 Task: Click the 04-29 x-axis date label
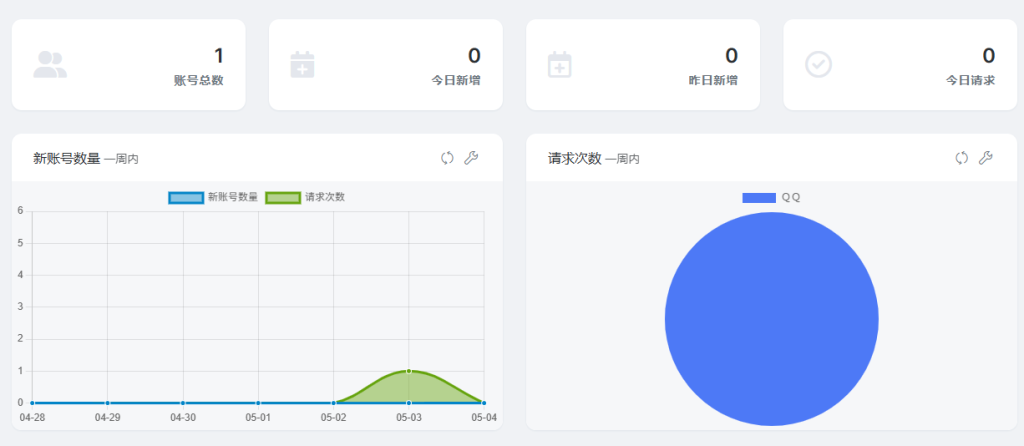tap(107, 417)
